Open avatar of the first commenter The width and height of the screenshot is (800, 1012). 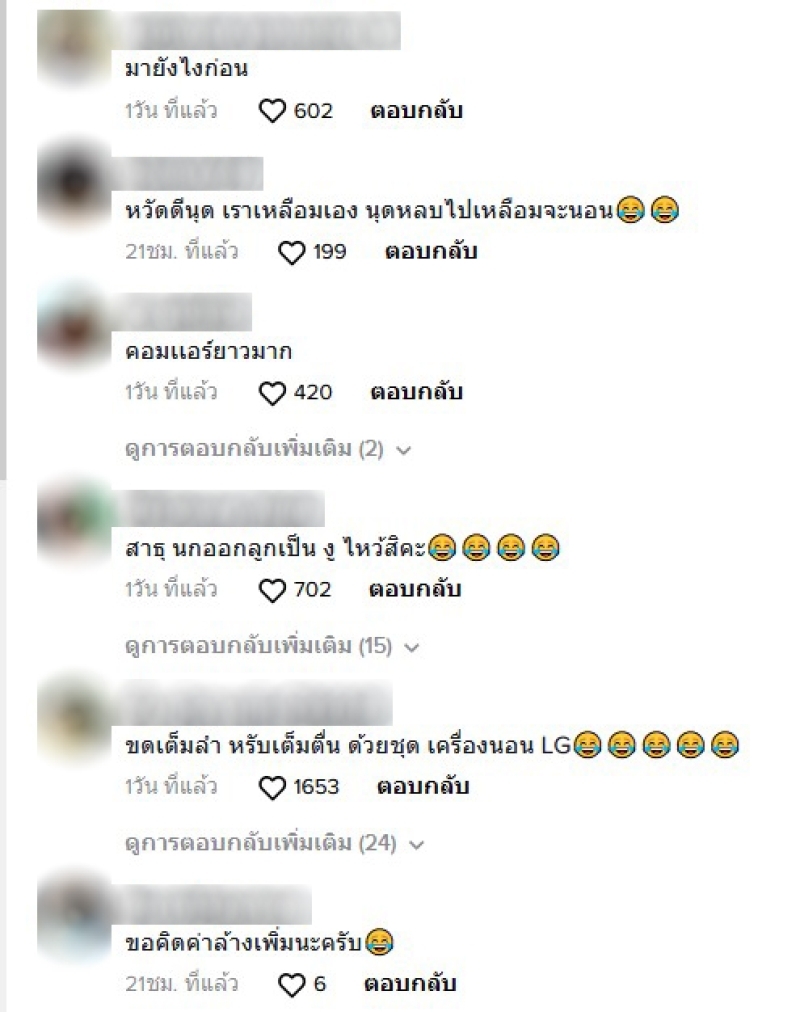click(x=74, y=48)
